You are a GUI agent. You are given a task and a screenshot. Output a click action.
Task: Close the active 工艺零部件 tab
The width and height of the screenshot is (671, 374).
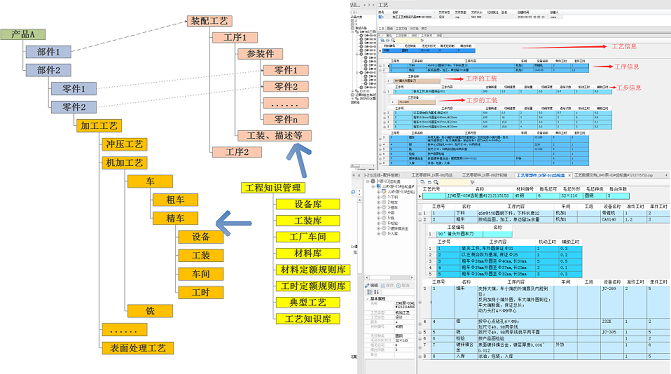point(570,175)
